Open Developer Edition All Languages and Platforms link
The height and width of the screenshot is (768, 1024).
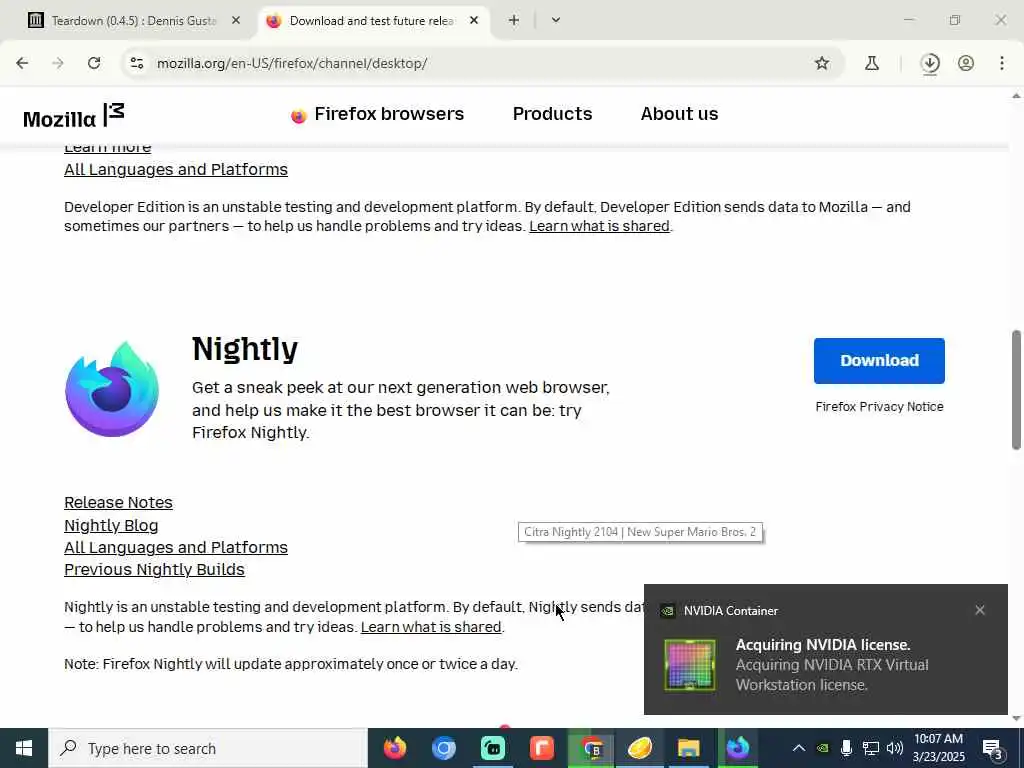176,170
